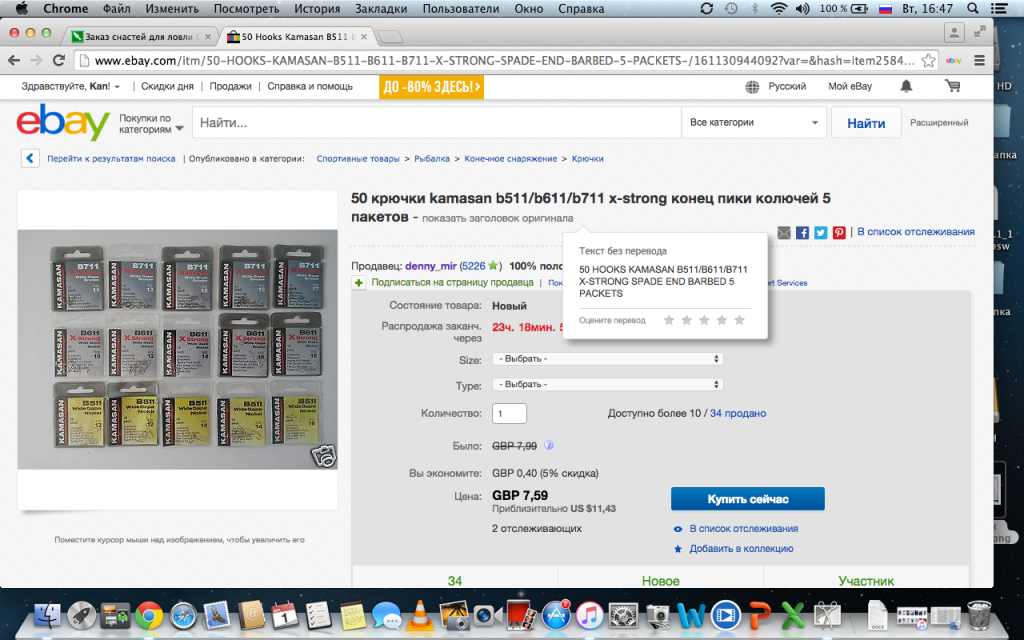Click the '34 продано' link
The height and width of the screenshot is (640, 1024).
(x=738, y=413)
